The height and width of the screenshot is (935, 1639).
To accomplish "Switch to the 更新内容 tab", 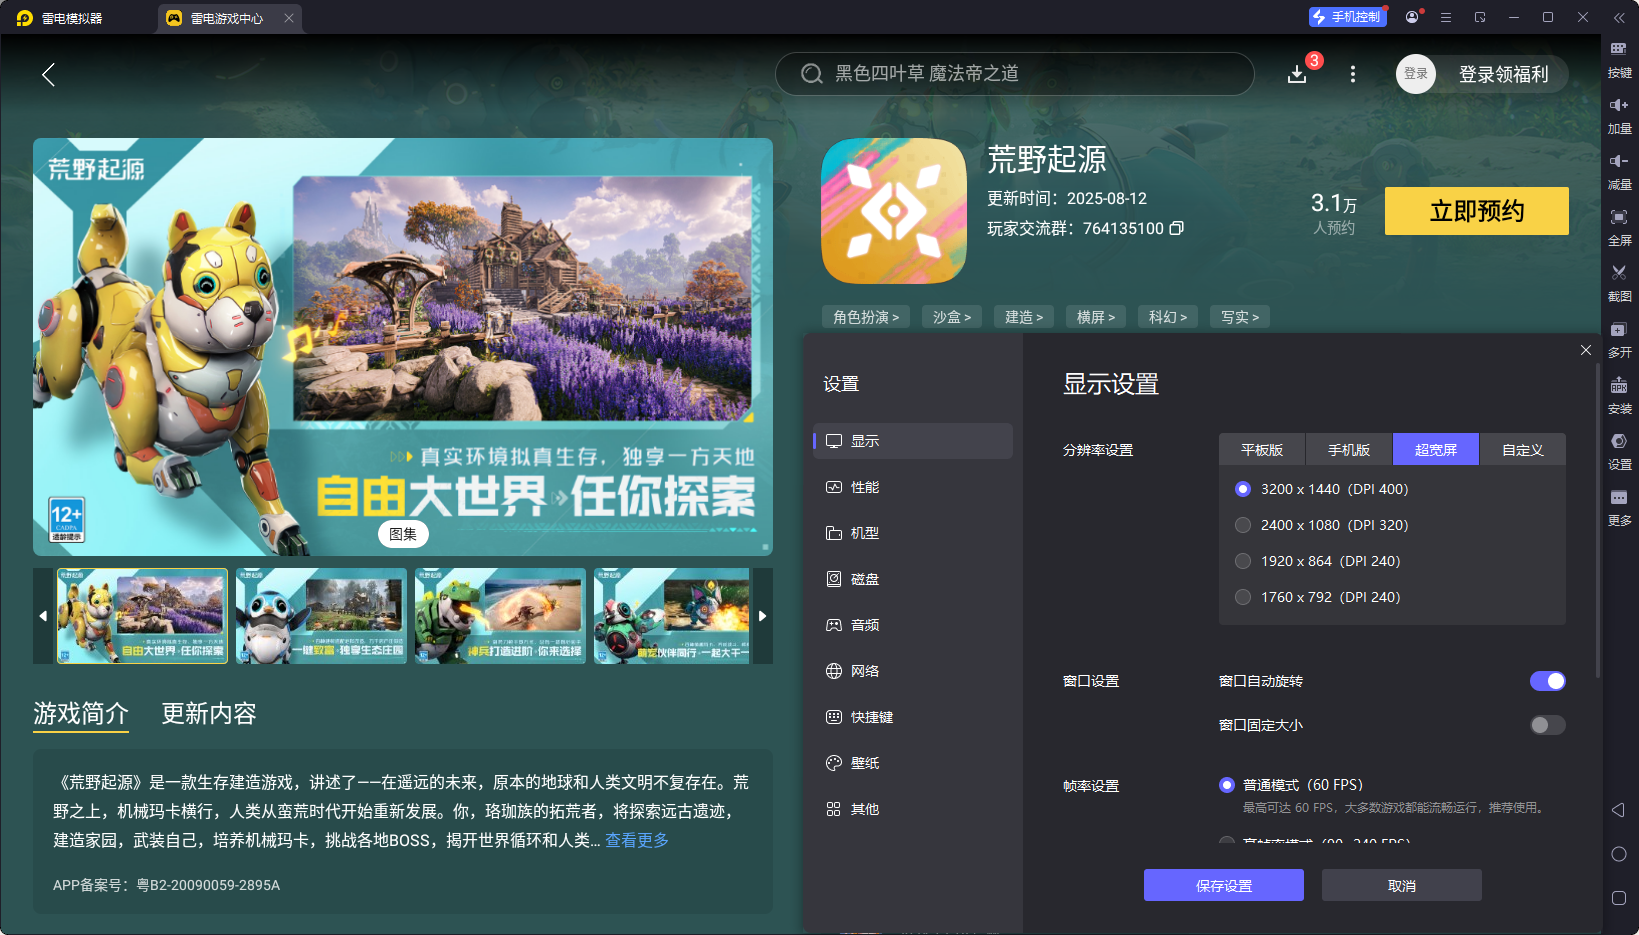I will (208, 714).
